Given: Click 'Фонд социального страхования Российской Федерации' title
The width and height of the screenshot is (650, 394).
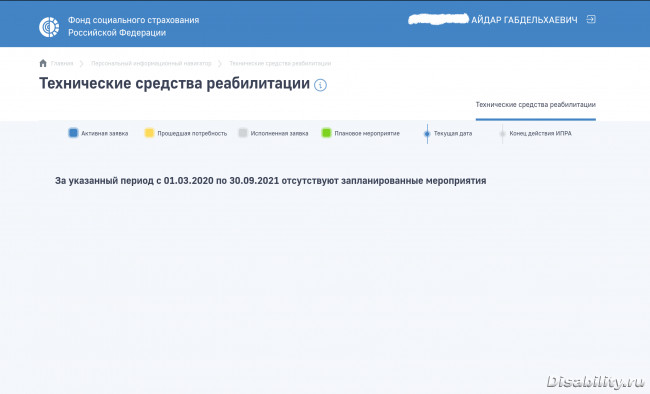Looking at the screenshot, I should (133, 26).
